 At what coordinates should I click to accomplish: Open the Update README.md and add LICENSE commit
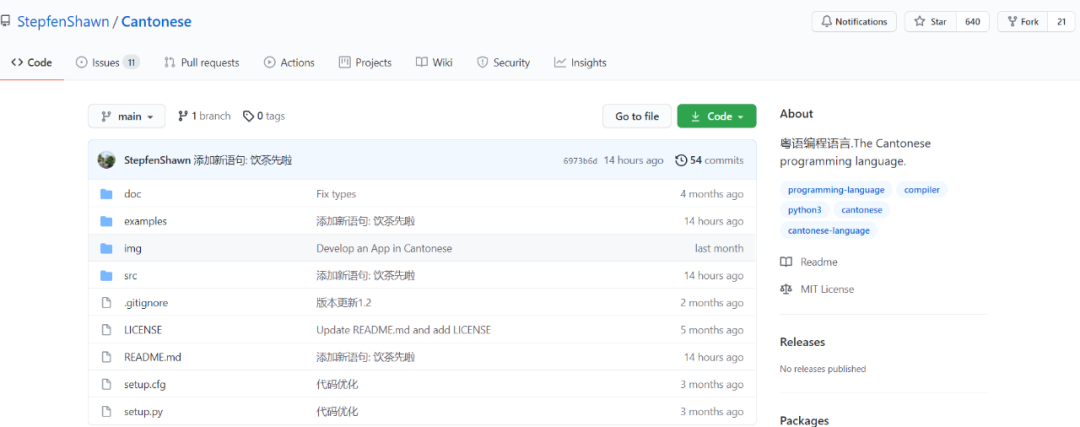coord(404,330)
